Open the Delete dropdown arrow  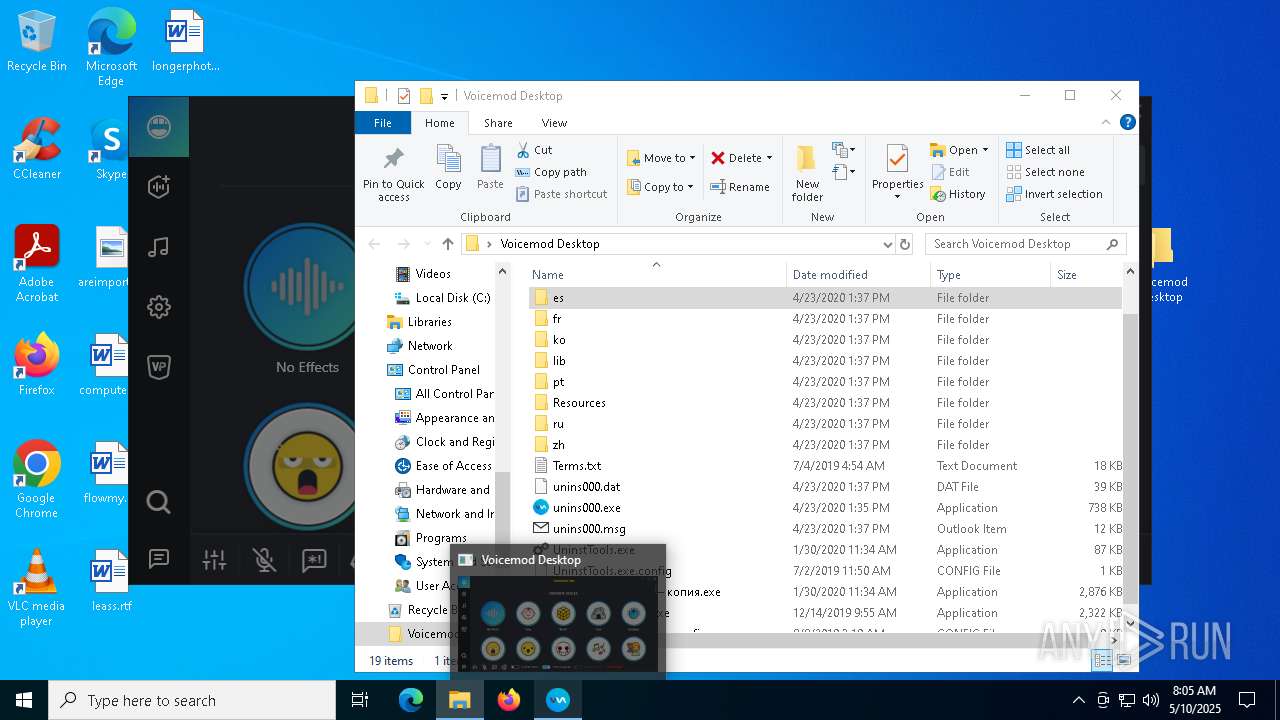[769, 158]
